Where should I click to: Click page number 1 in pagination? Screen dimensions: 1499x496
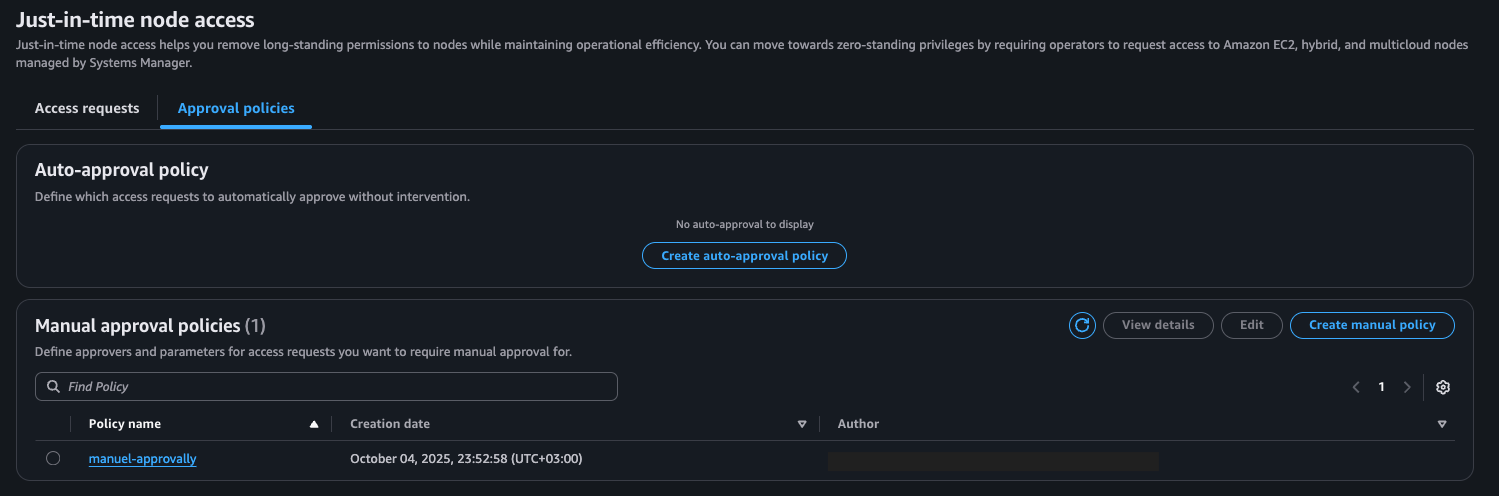[x=1381, y=387]
